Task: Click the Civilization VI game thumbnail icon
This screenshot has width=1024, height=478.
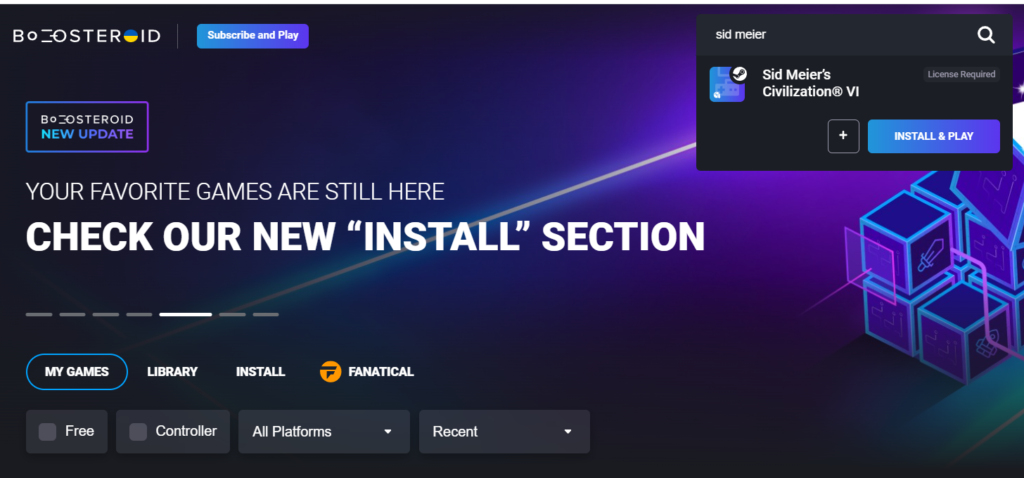Action: coord(727,84)
